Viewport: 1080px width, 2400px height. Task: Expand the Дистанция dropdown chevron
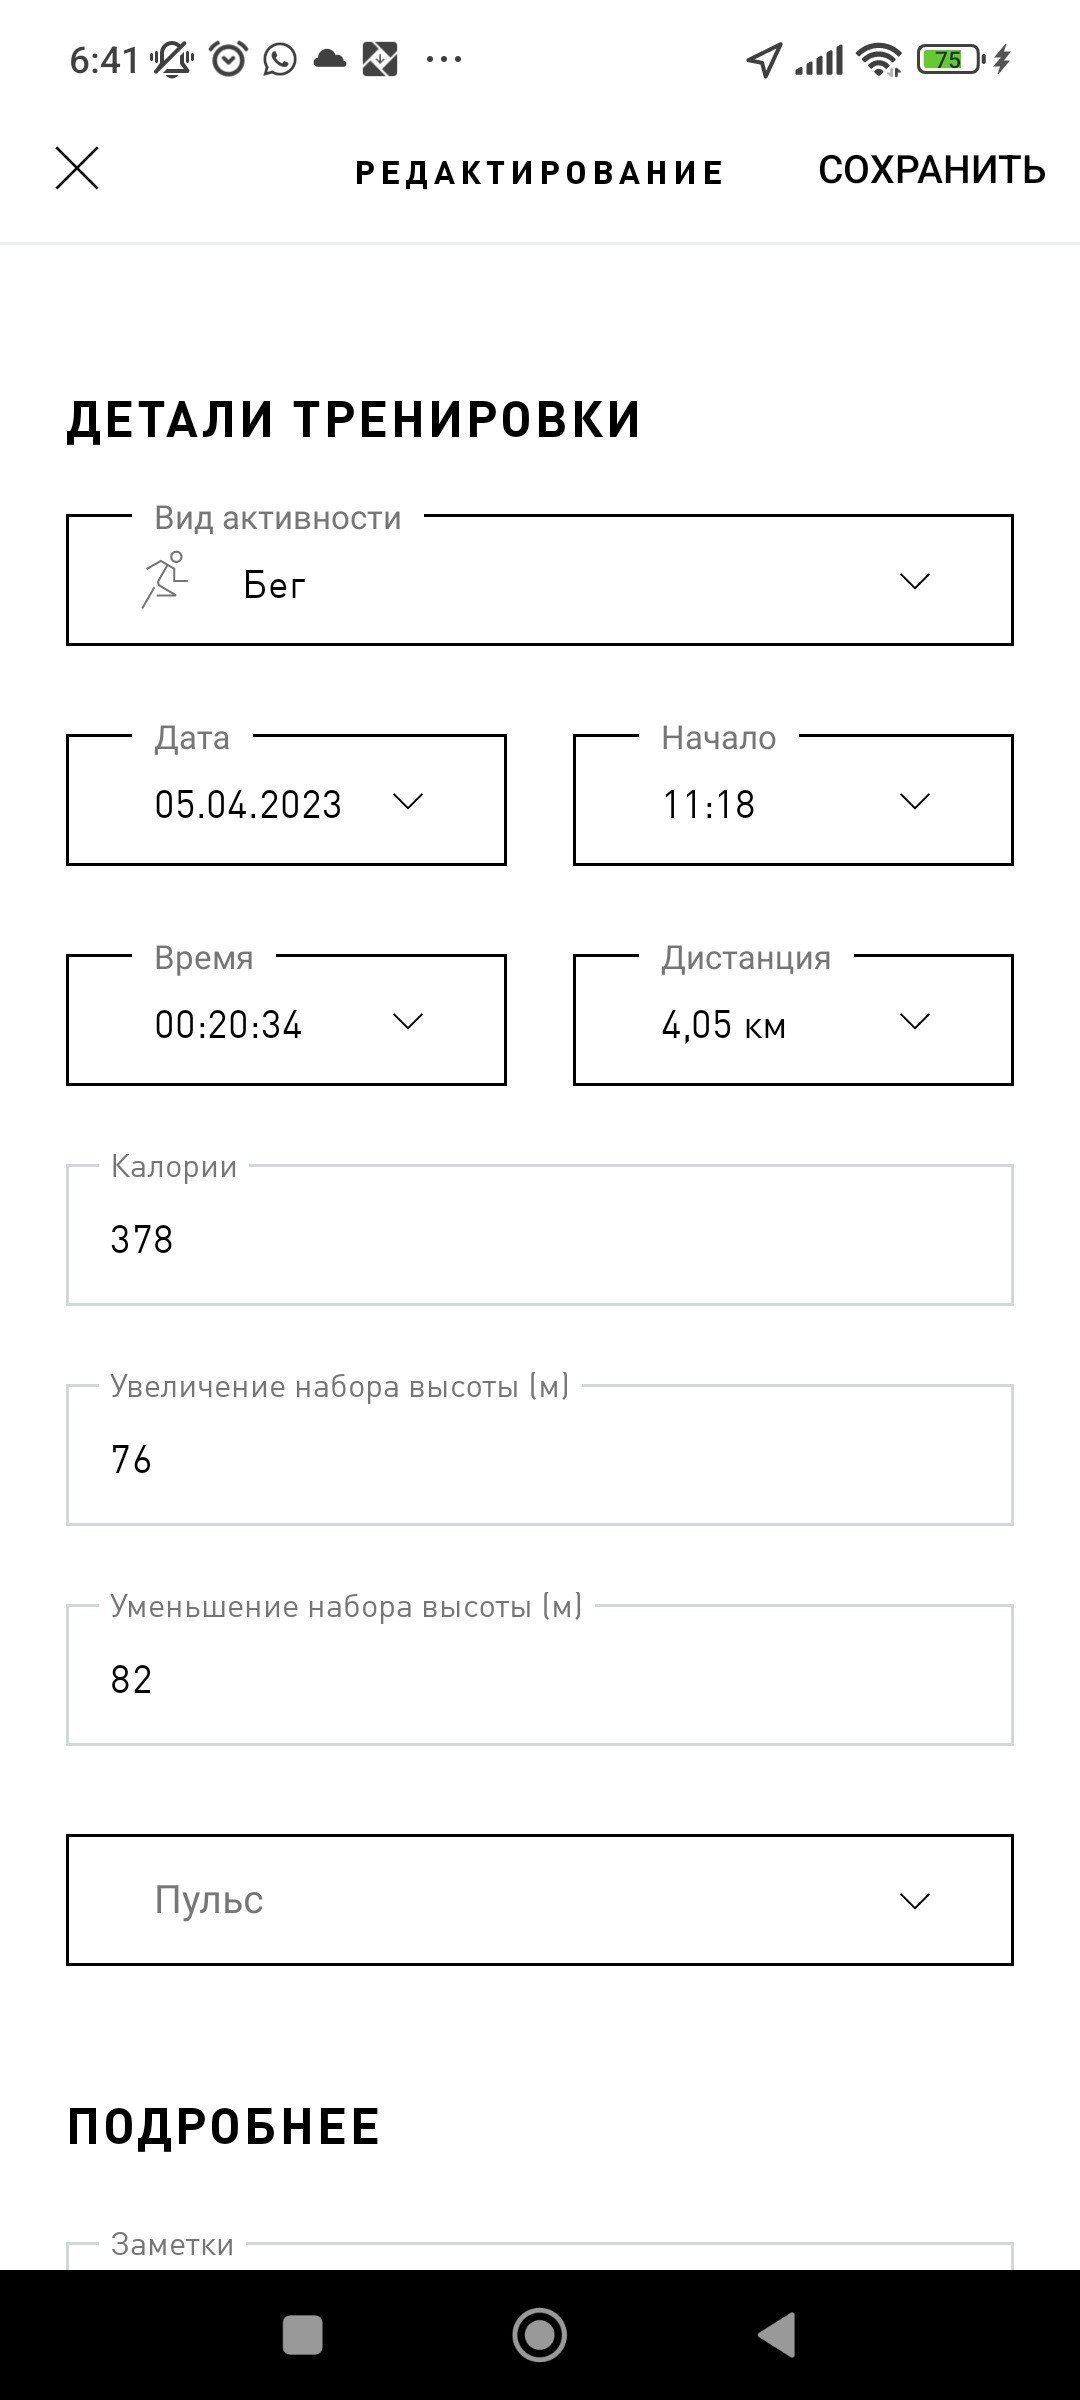click(x=915, y=1021)
